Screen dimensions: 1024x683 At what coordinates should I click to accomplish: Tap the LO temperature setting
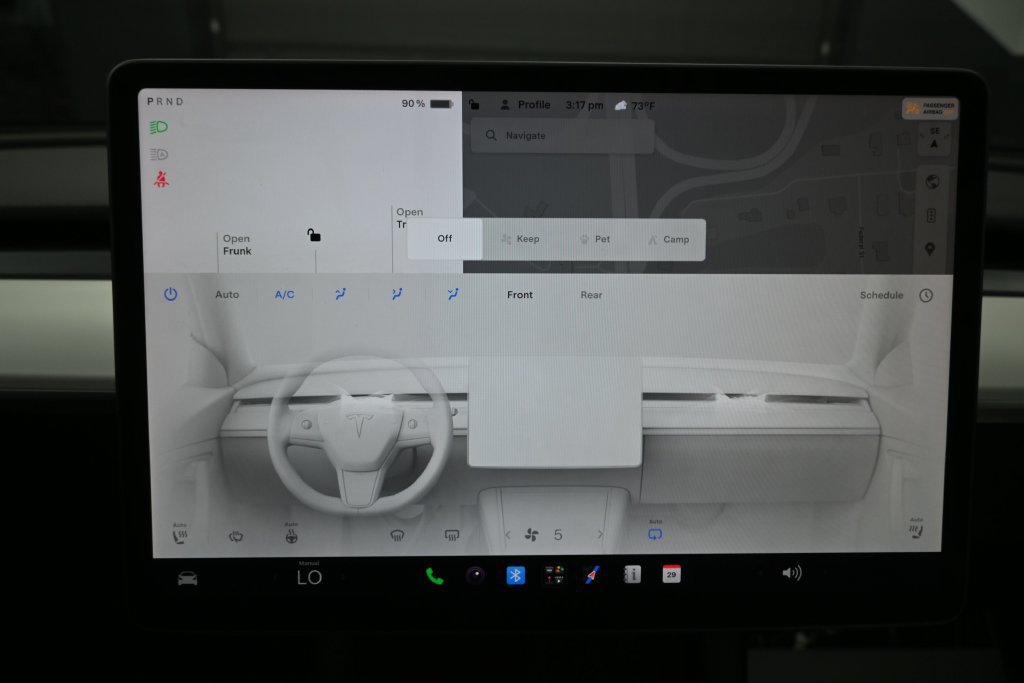[310, 577]
